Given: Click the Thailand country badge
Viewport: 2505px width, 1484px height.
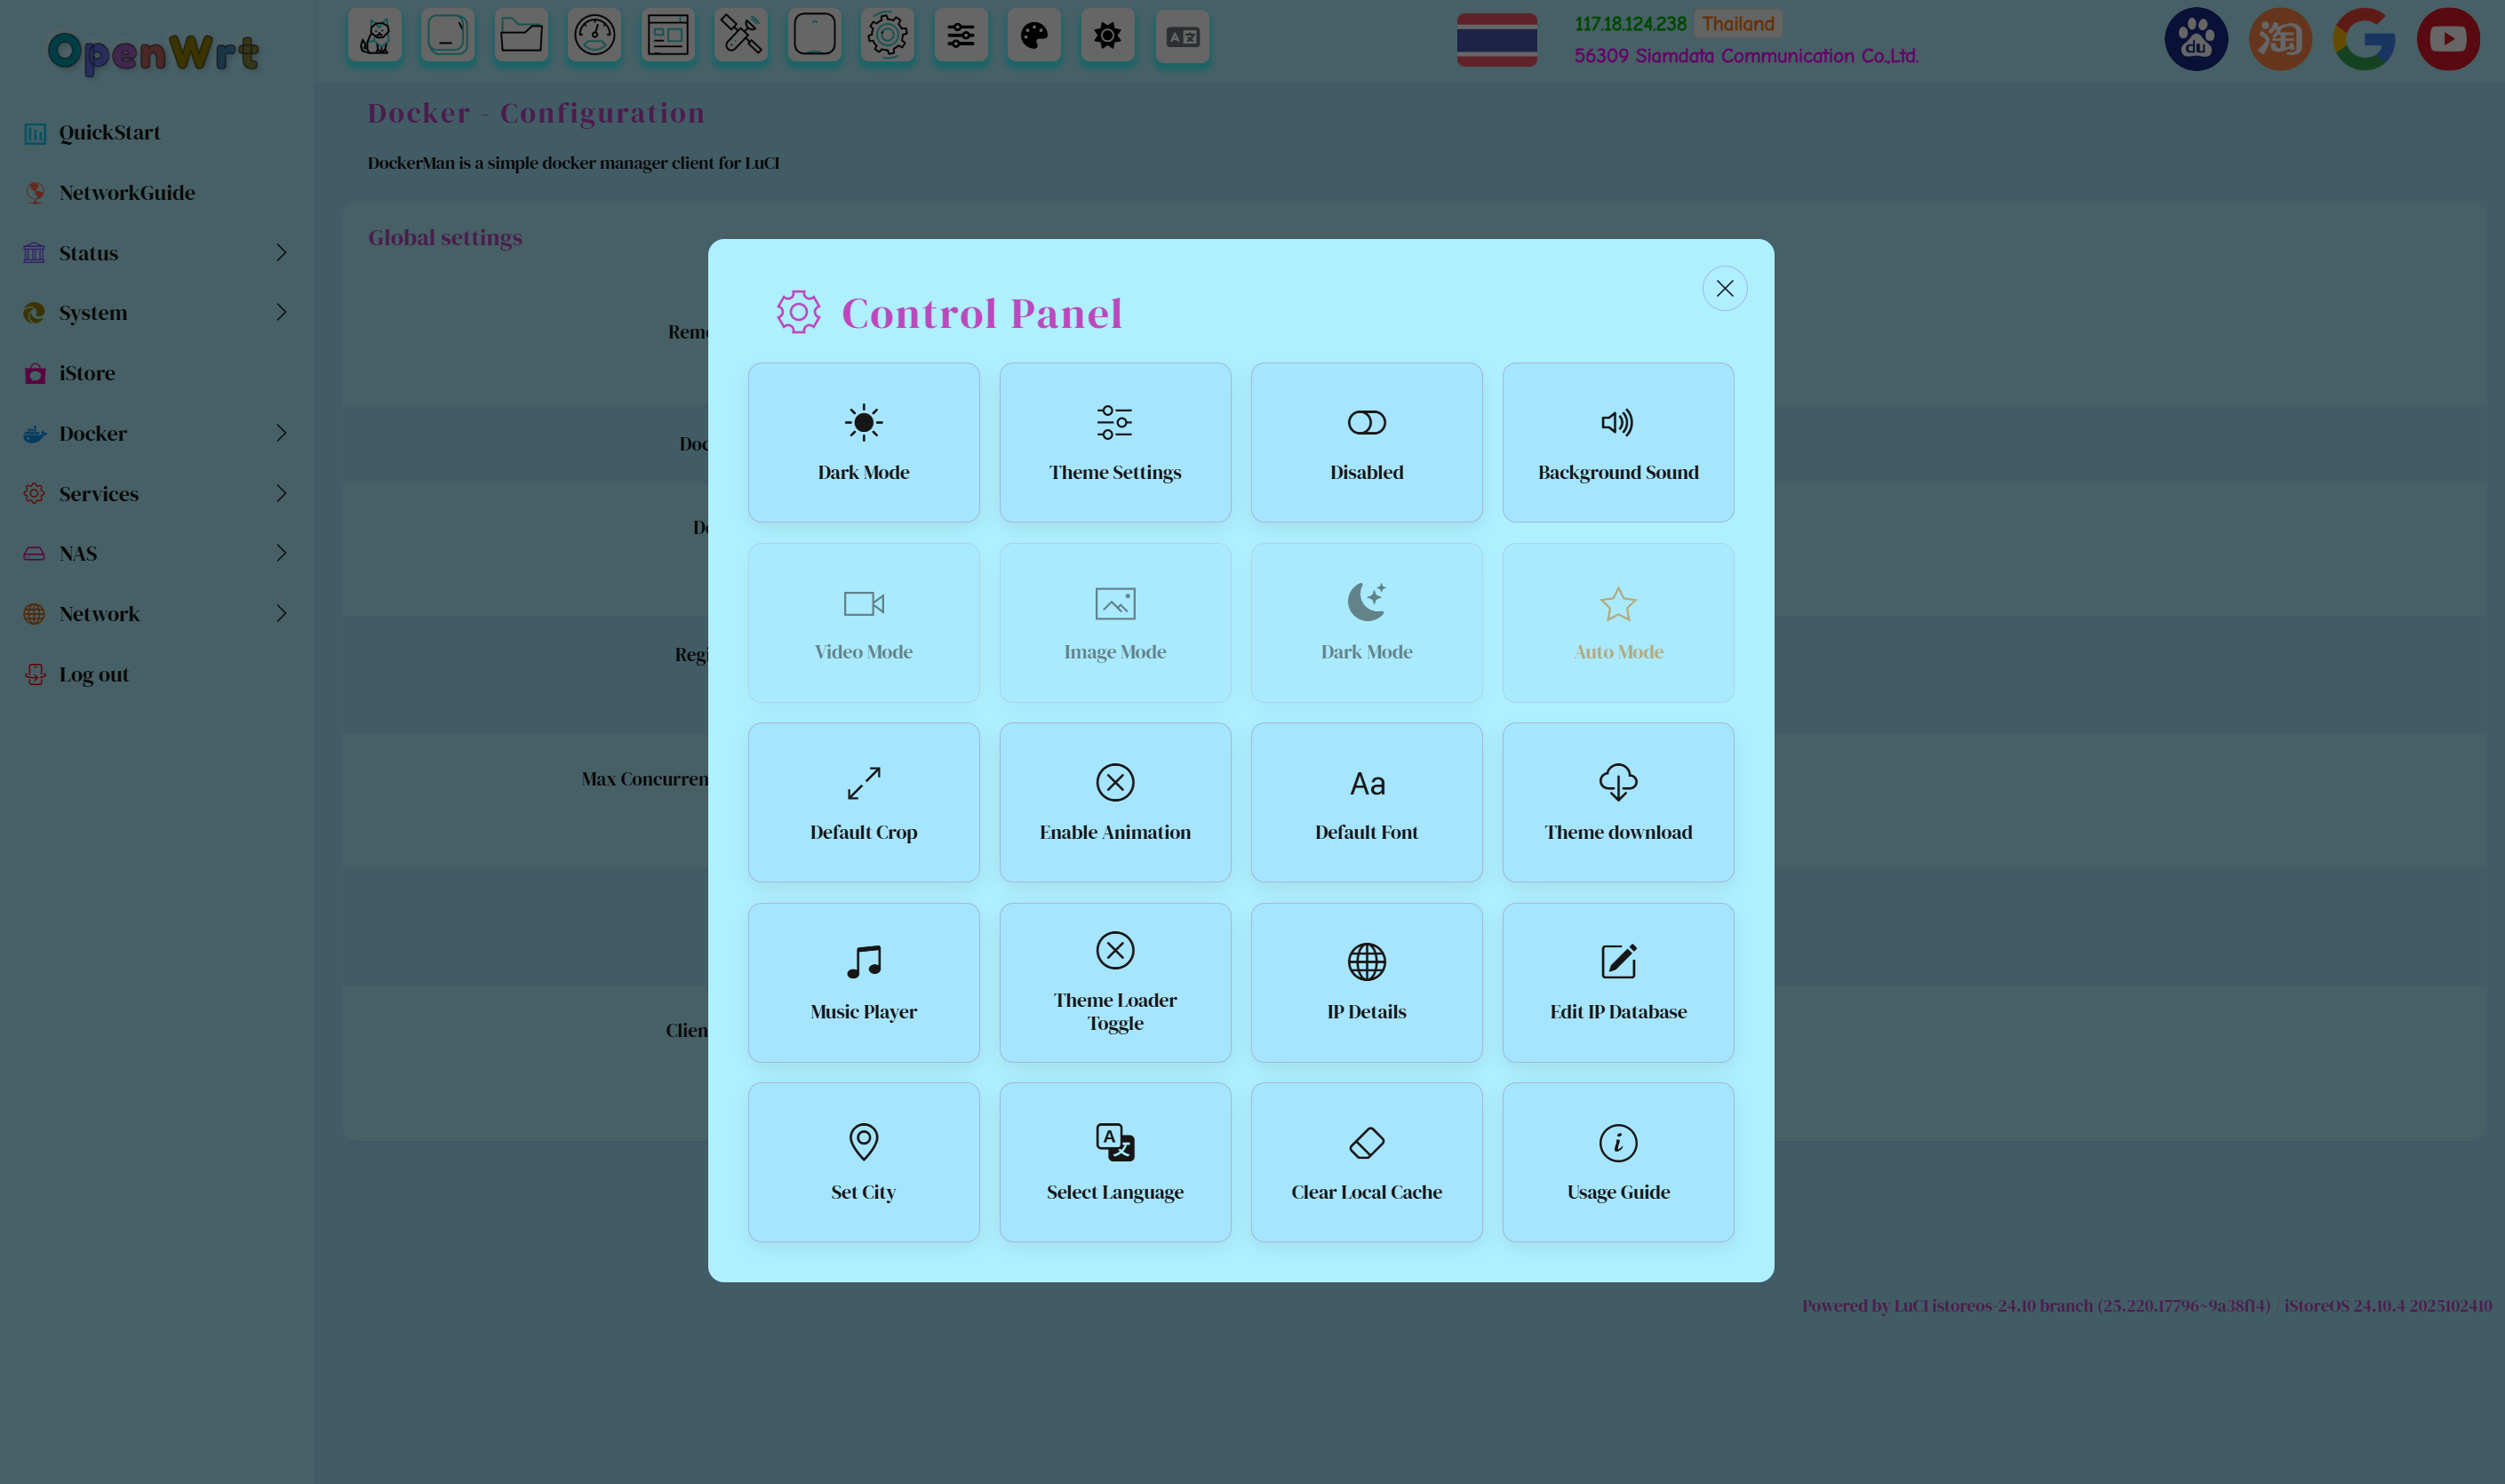Looking at the screenshot, I should [1738, 24].
